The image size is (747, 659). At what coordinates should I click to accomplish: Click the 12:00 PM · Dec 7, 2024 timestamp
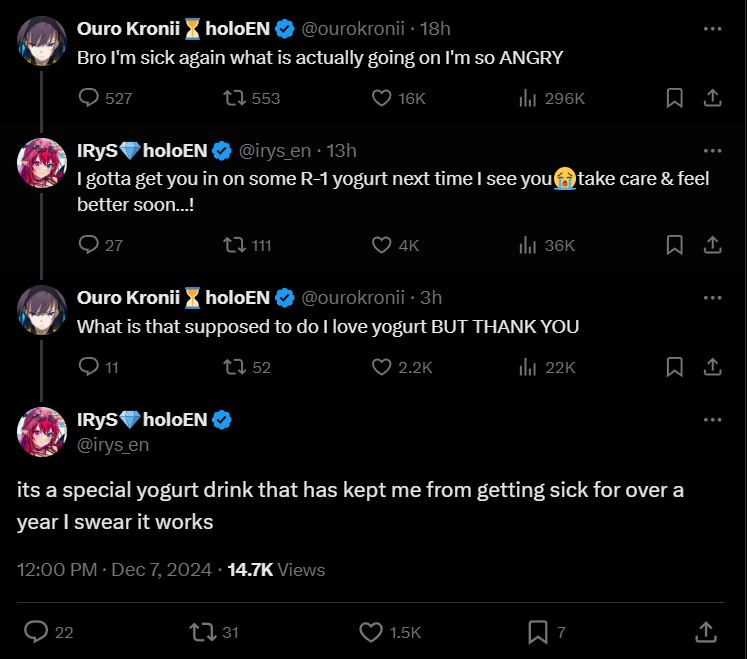[x=114, y=569]
